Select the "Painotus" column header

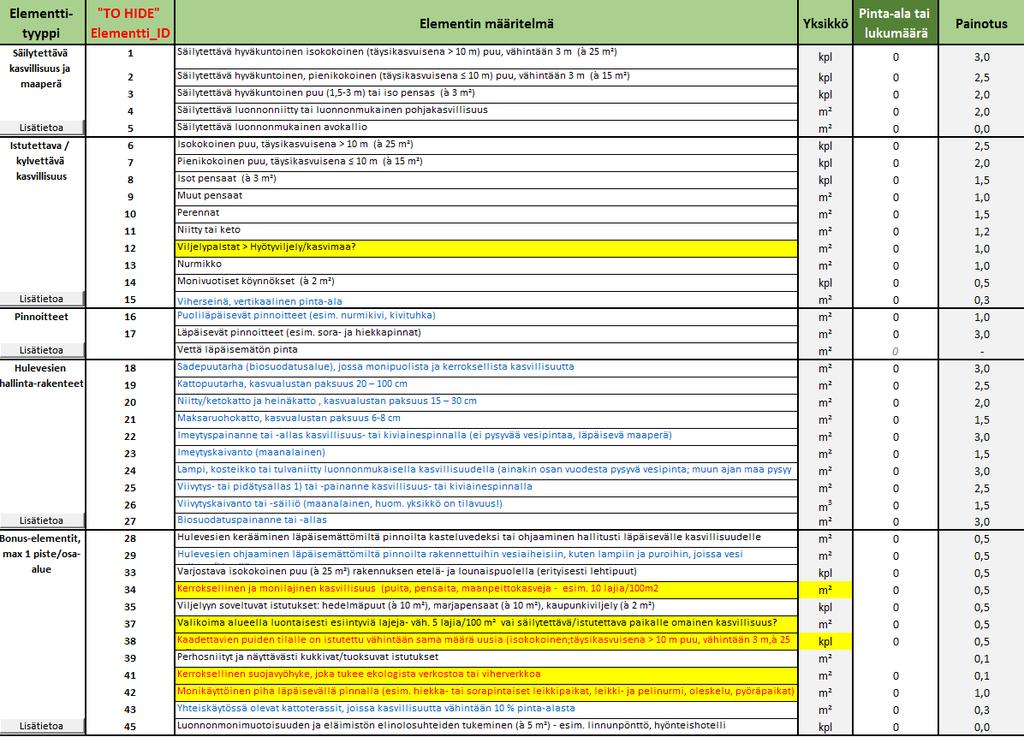[981, 23]
